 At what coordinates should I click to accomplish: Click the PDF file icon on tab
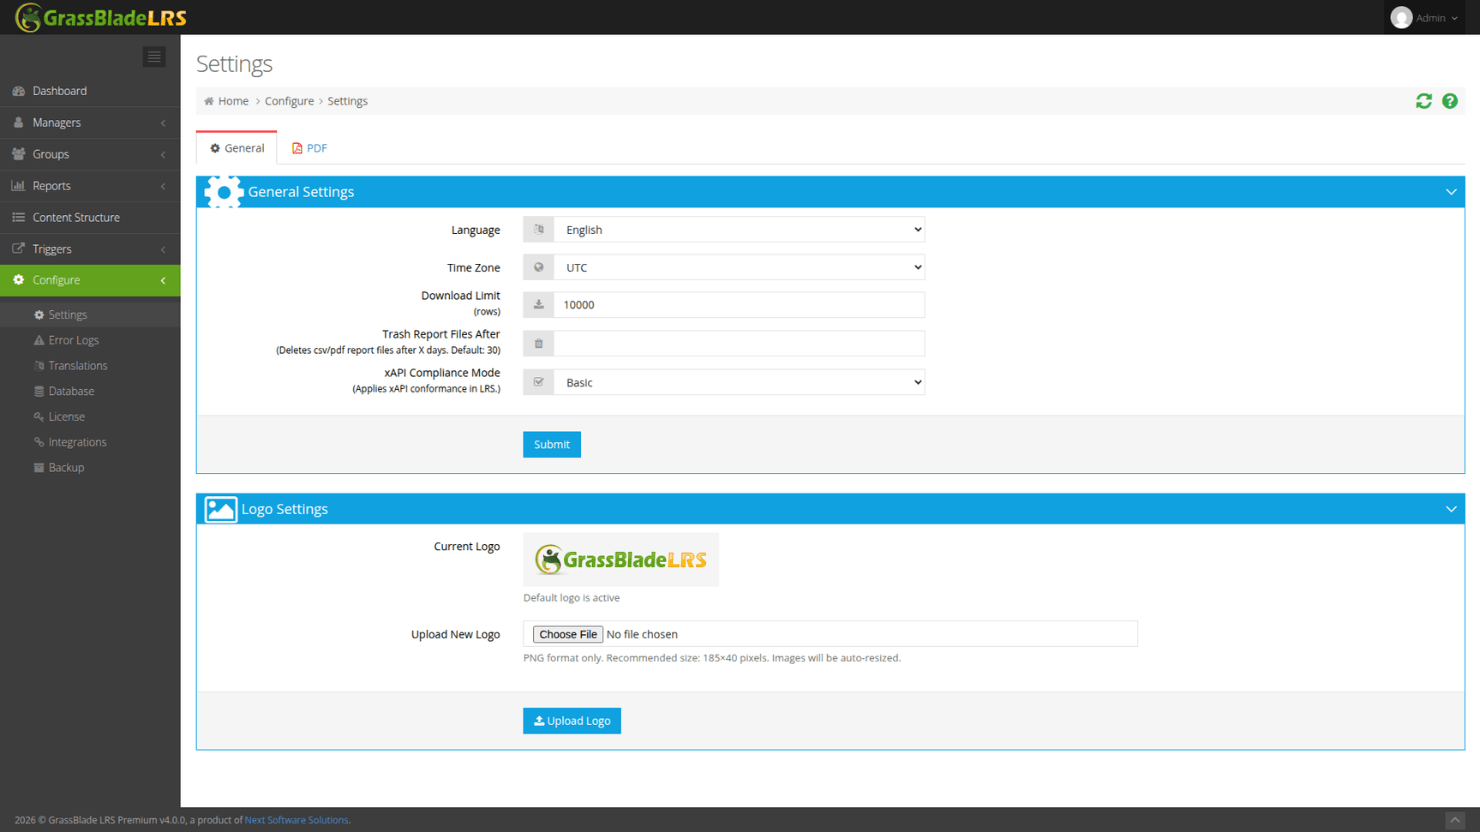(x=297, y=148)
